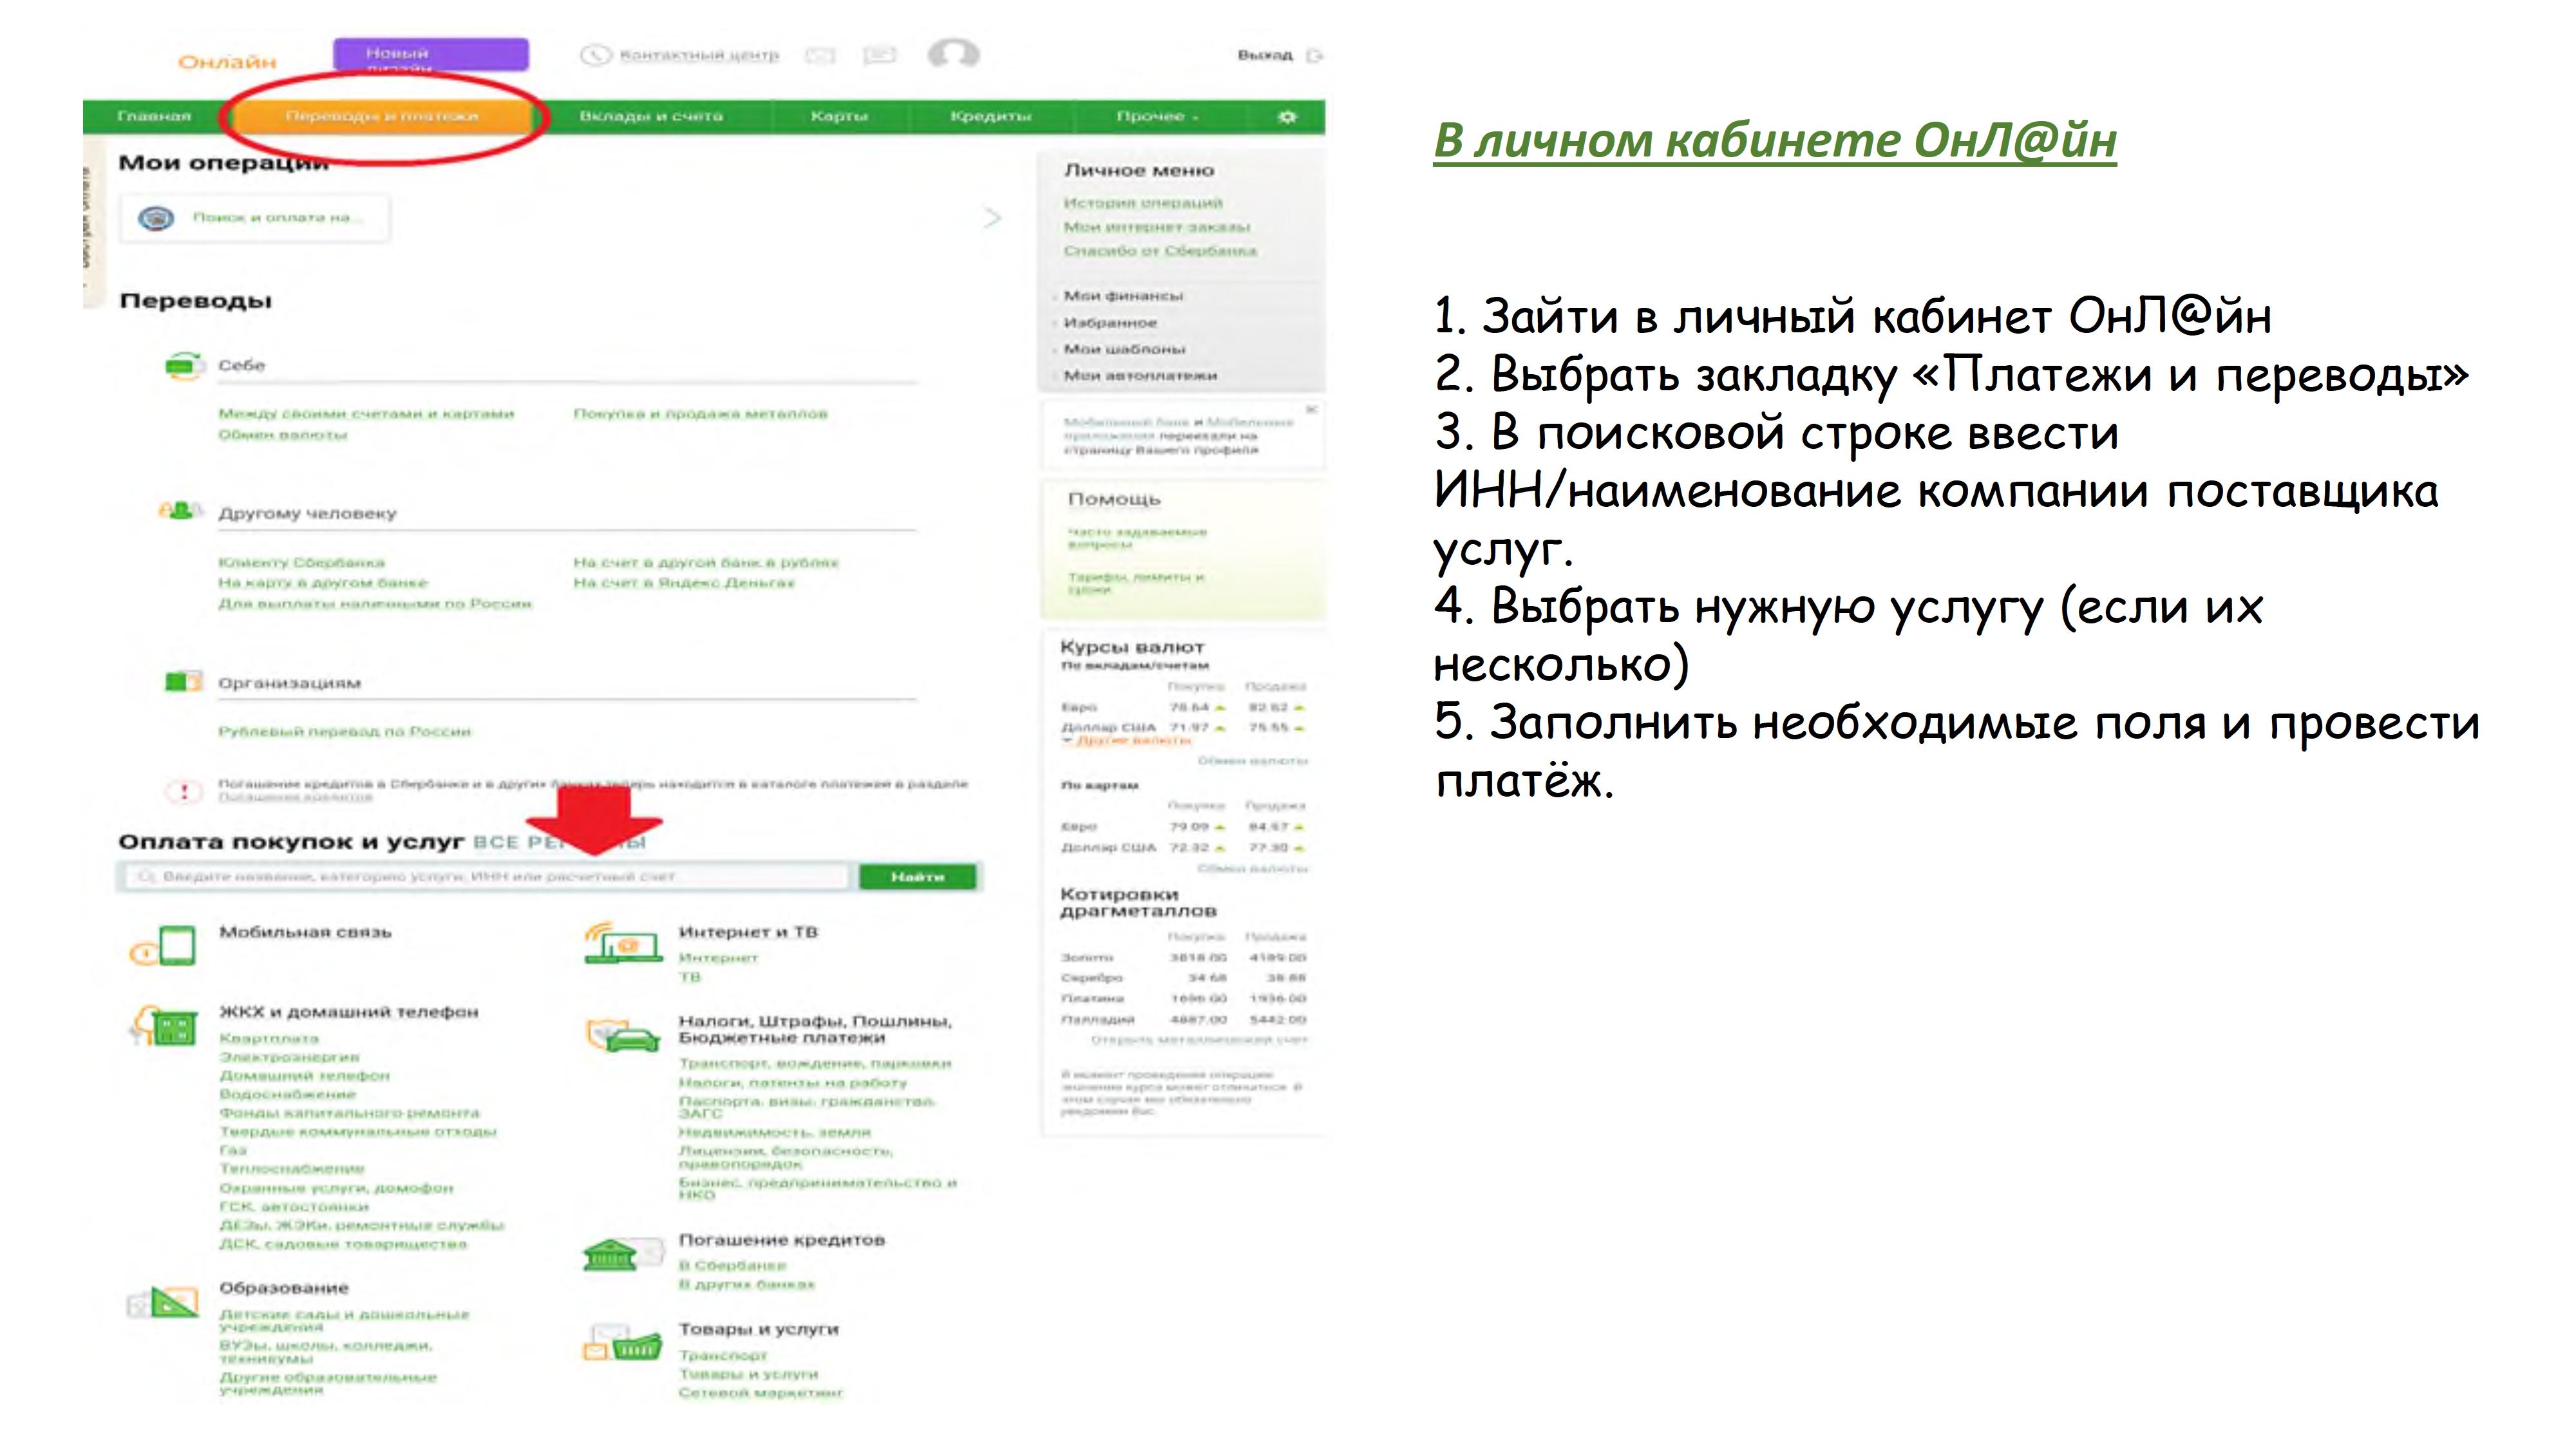Open the Водоснабжение payment category

(x=288, y=1094)
